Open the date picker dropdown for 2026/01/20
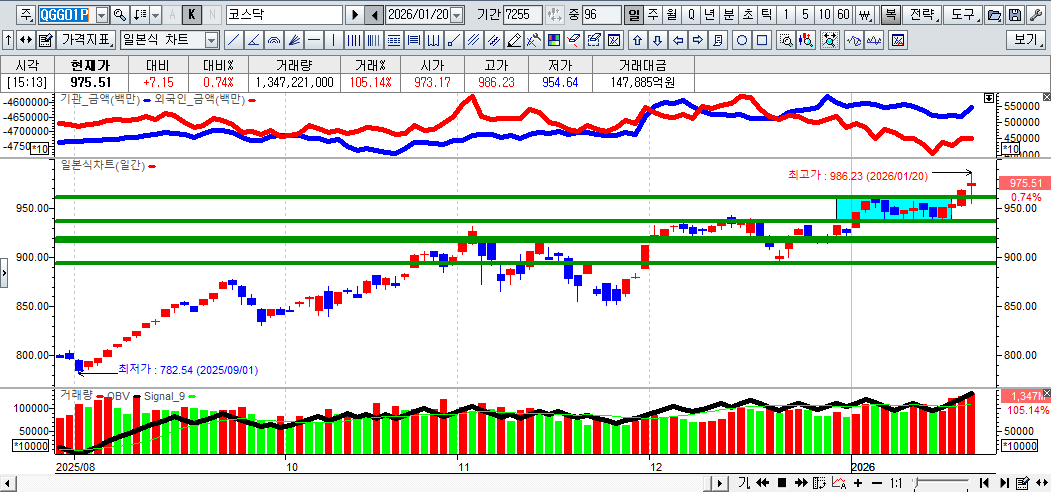1051x492 pixels. (x=457, y=15)
